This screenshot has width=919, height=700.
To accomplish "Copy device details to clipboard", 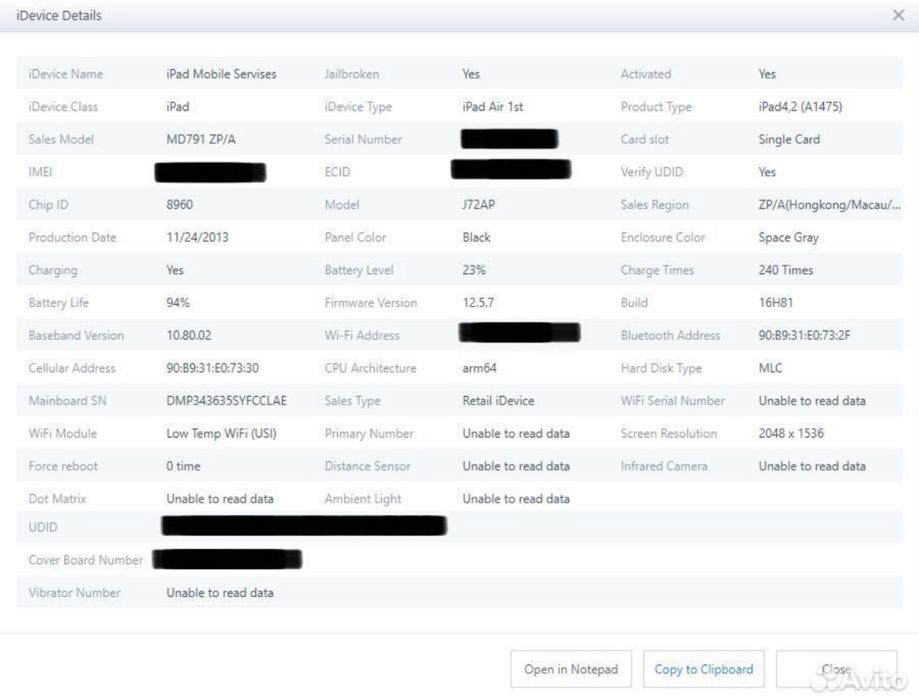I will (x=704, y=669).
